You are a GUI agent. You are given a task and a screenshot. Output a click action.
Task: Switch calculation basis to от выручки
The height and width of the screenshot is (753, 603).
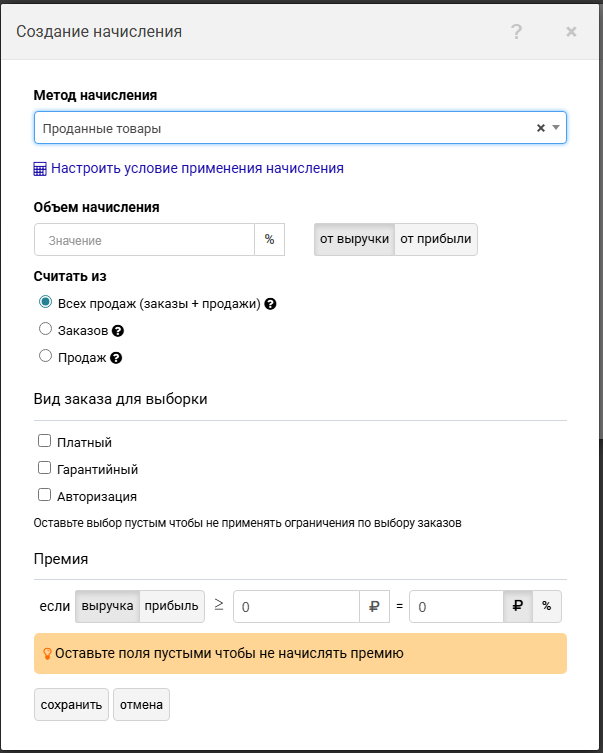pyautogui.click(x=354, y=240)
